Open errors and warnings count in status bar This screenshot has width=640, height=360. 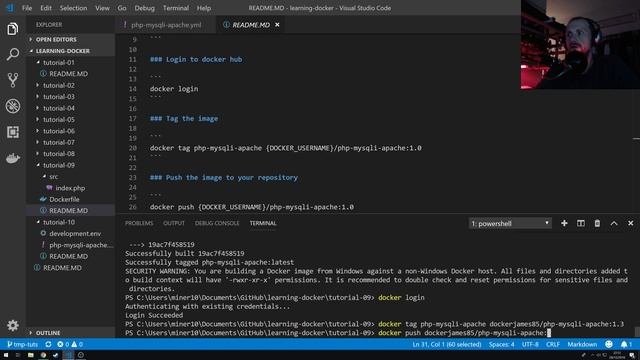(x=70, y=344)
